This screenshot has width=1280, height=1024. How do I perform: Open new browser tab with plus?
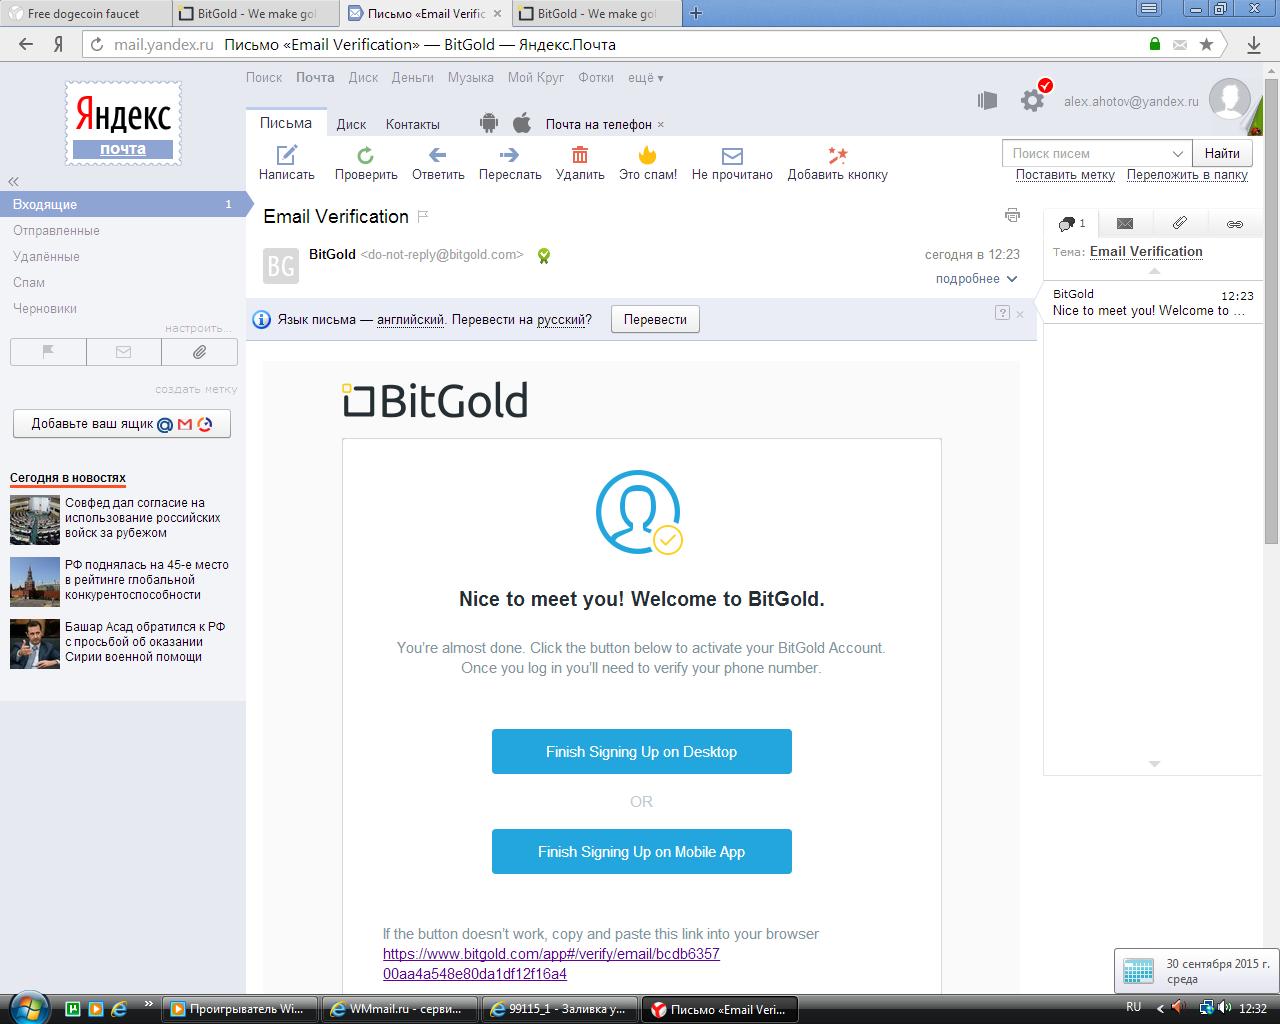(696, 14)
